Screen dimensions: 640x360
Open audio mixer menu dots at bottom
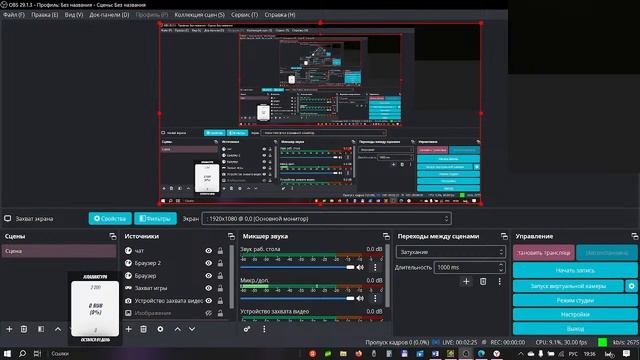click(264, 329)
